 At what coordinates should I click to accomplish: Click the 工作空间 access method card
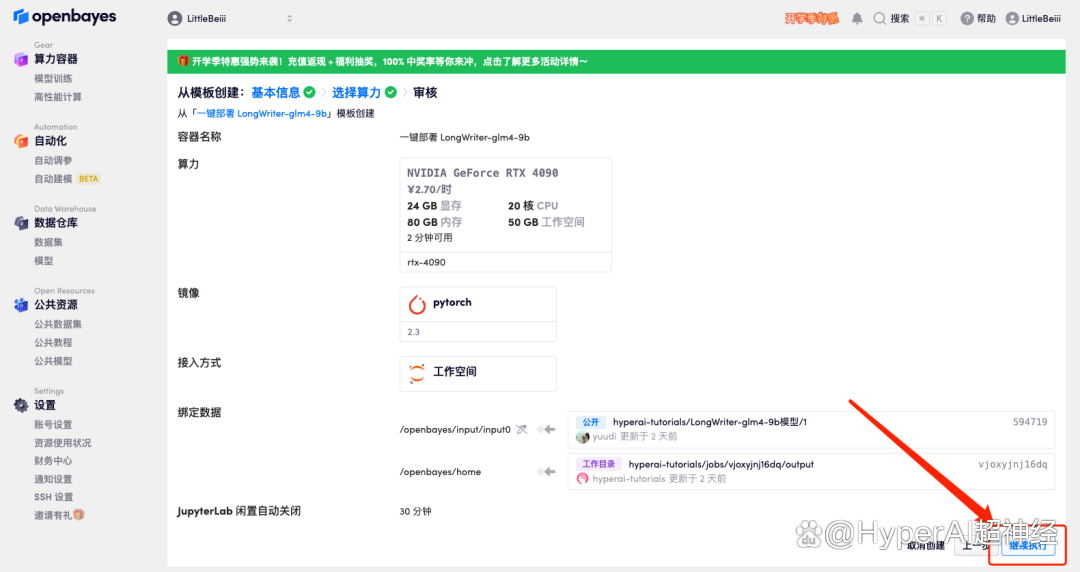point(477,373)
